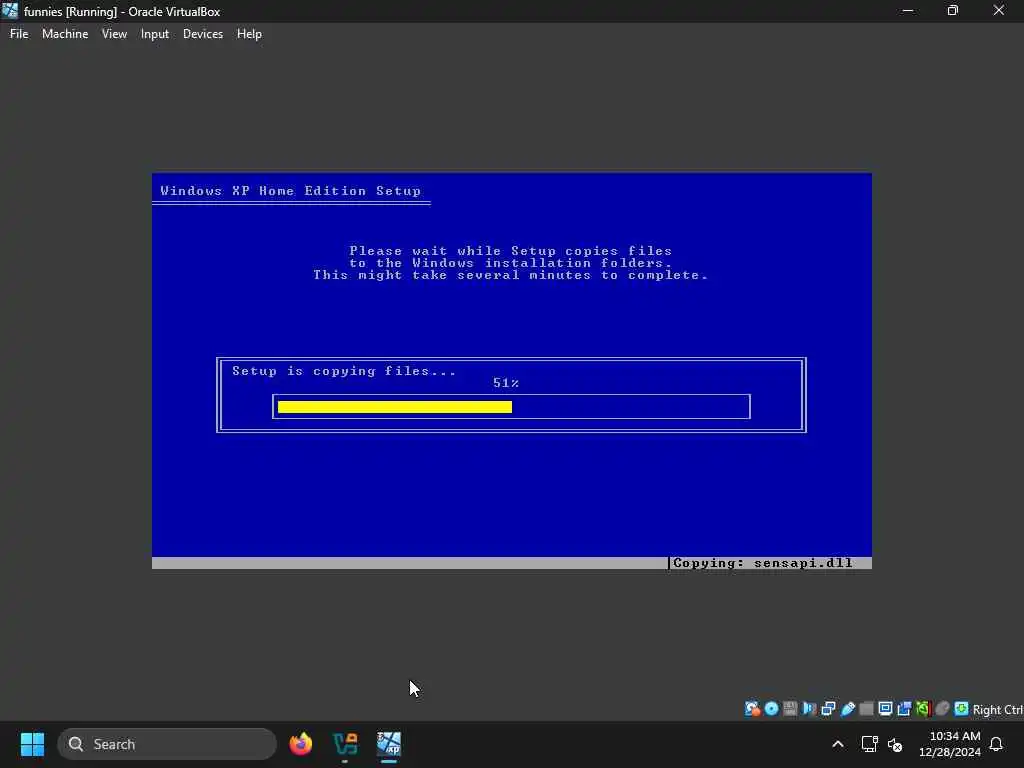Click the taskbar Search box
Screen dimensions: 1024x768
[x=167, y=744]
